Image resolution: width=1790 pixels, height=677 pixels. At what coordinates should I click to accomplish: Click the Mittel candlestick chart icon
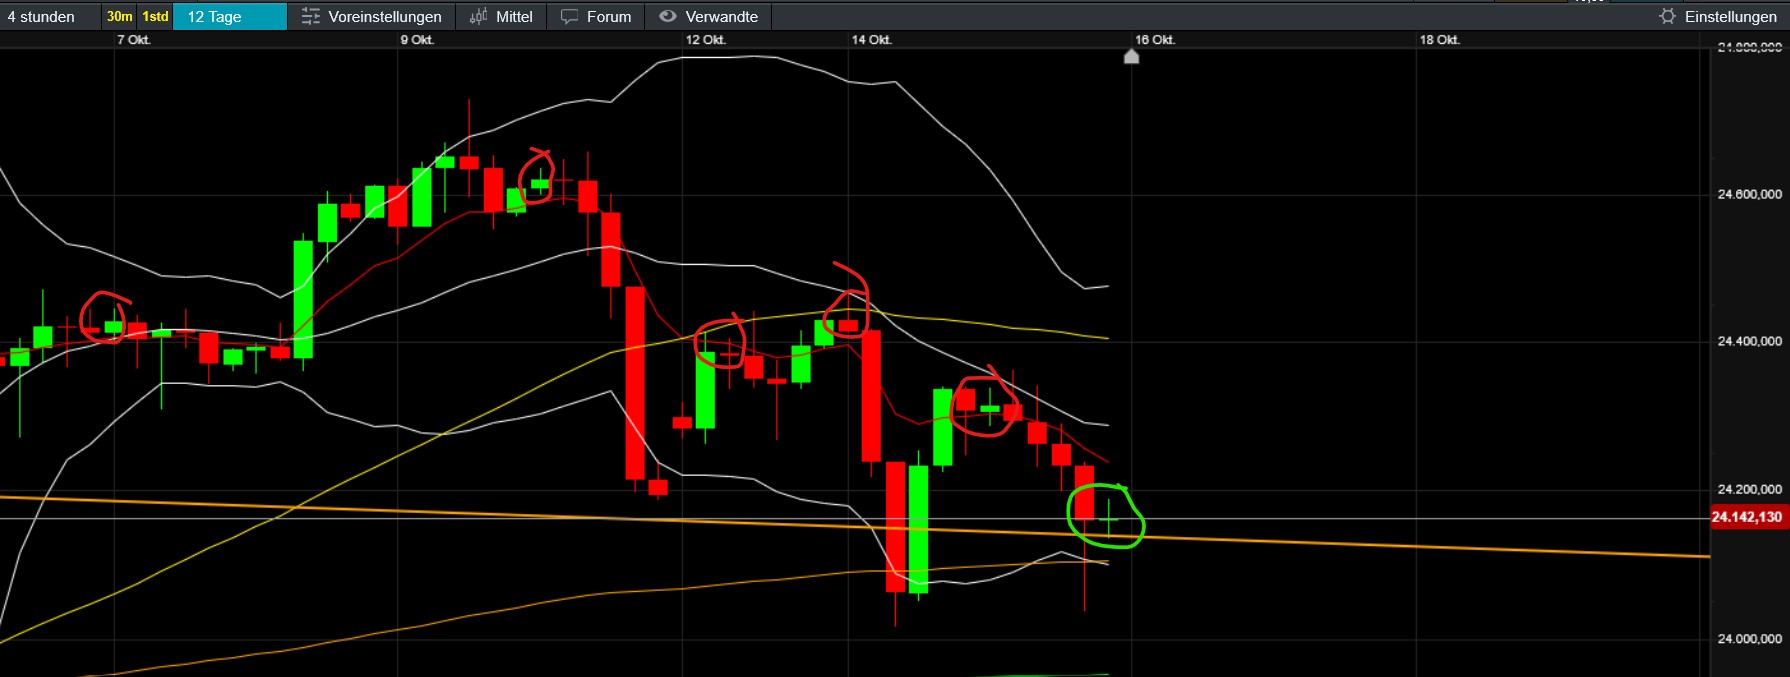pos(479,17)
